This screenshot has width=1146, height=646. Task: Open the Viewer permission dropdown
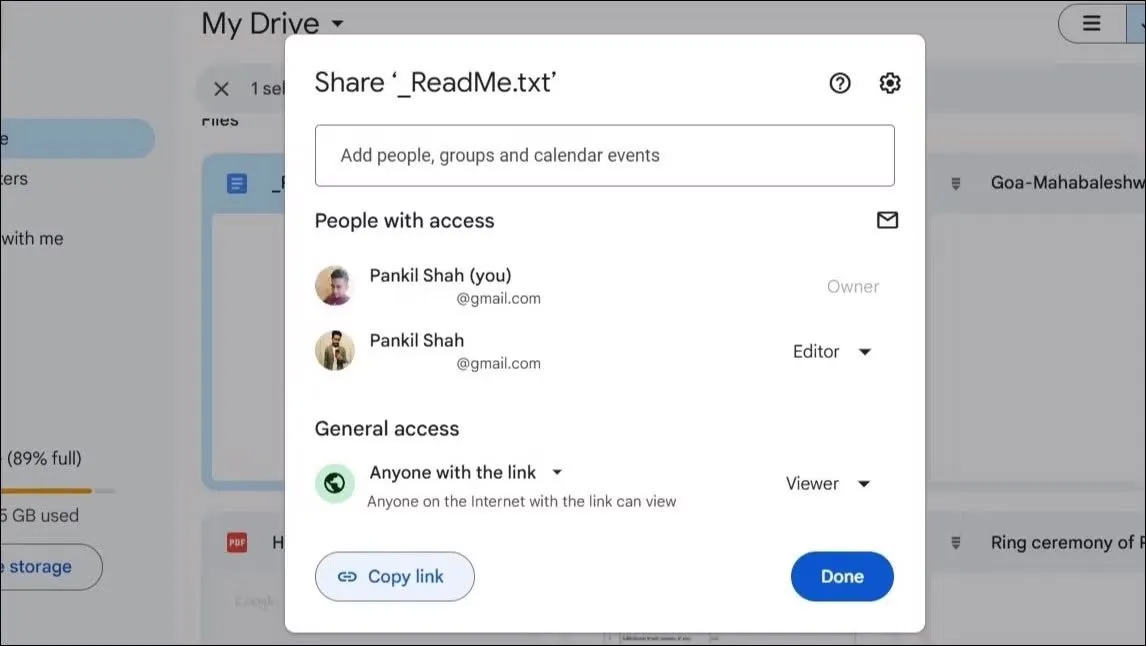pyautogui.click(x=828, y=484)
